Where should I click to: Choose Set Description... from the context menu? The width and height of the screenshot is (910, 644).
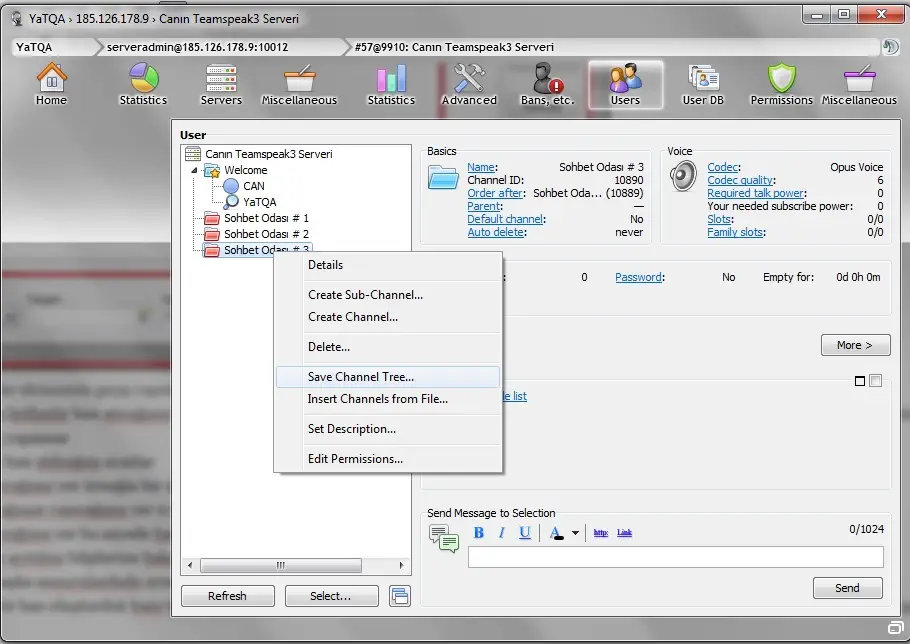388,429
